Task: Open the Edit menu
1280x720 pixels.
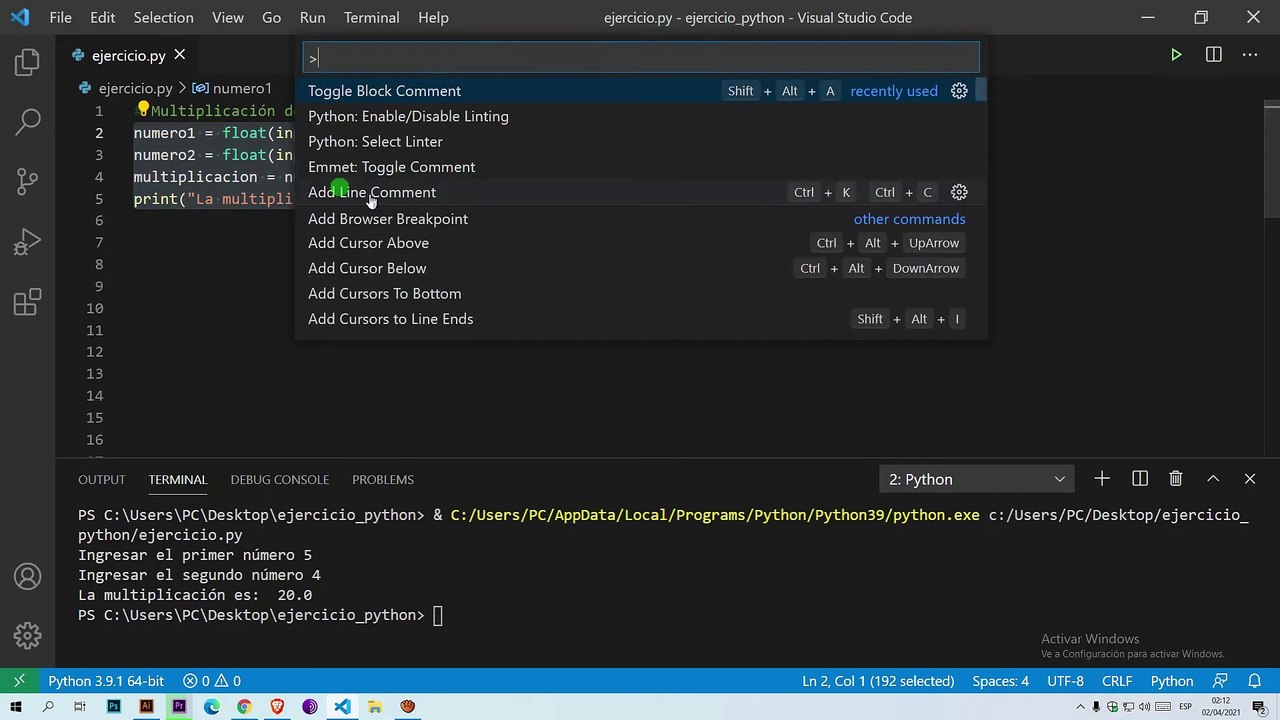Action: point(102,17)
